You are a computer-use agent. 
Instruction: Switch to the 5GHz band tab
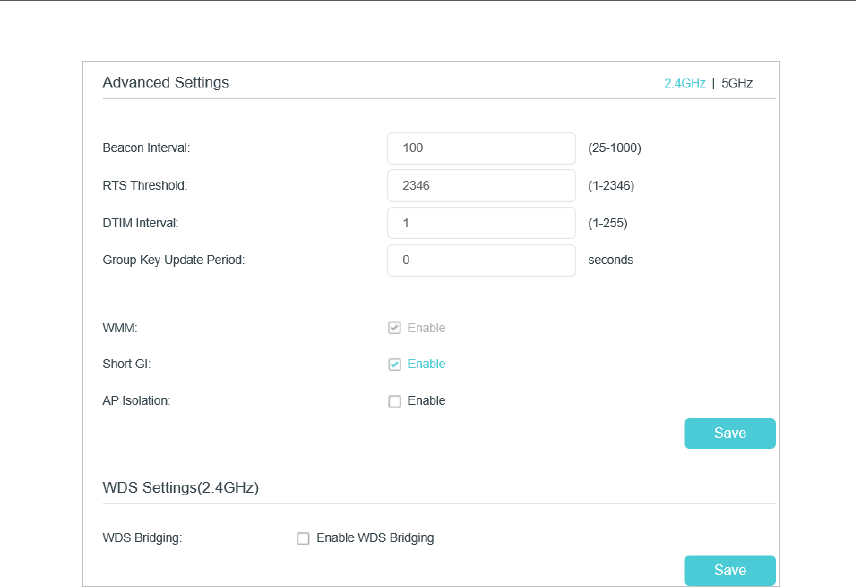[x=737, y=83]
